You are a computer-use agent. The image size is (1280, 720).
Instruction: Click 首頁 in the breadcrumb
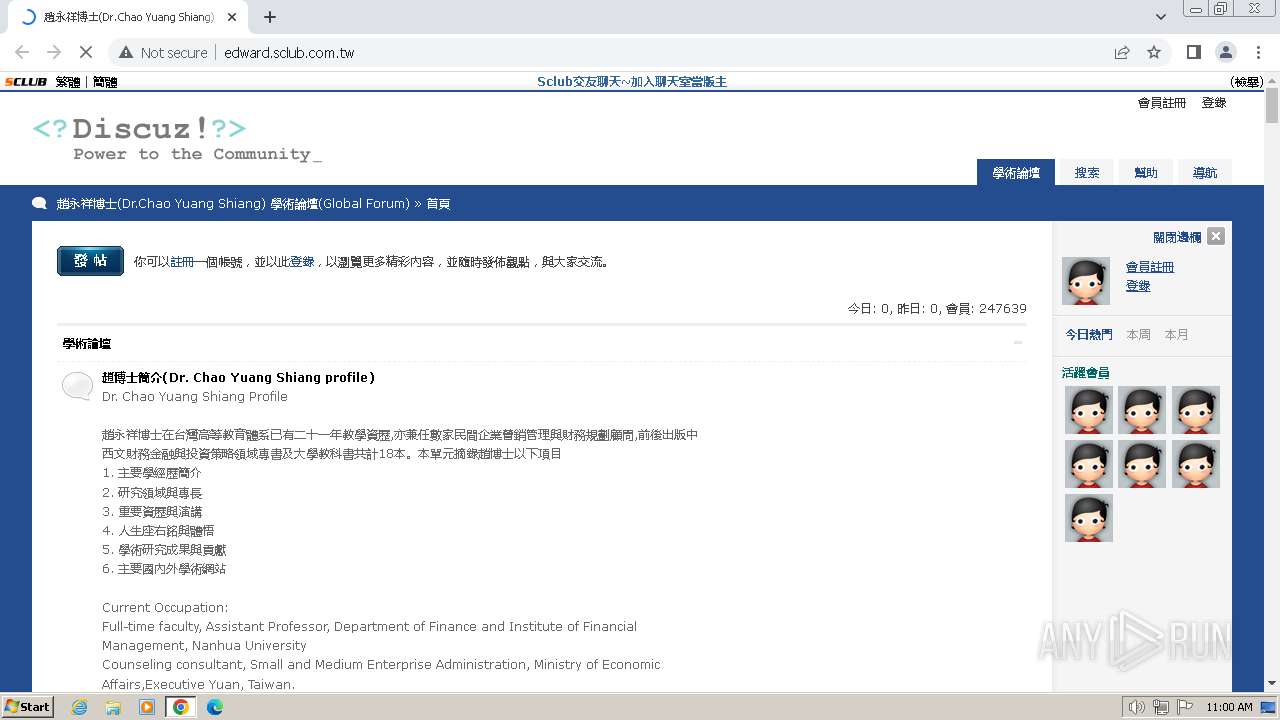[438, 203]
